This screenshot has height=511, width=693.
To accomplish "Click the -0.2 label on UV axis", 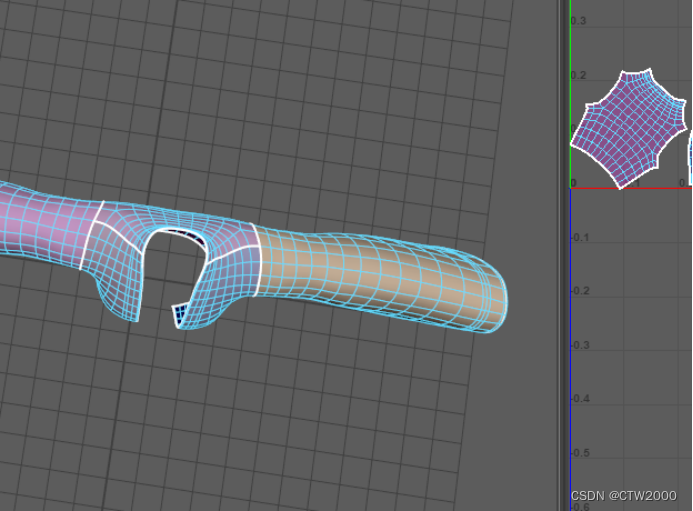I will click(x=580, y=291).
